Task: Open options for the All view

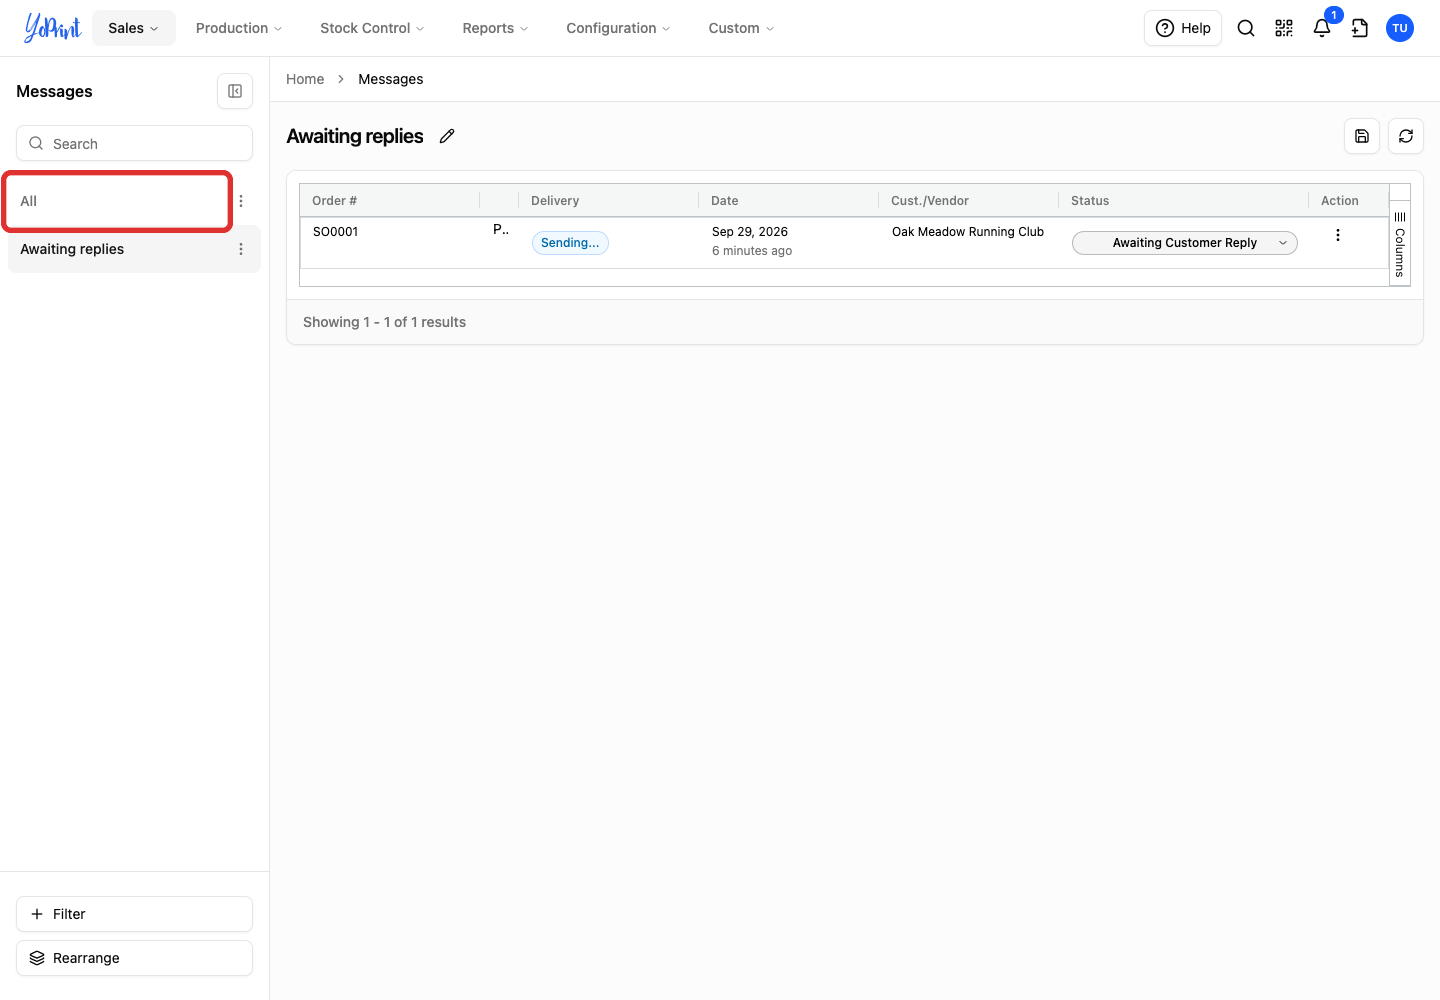Action: (241, 201)
